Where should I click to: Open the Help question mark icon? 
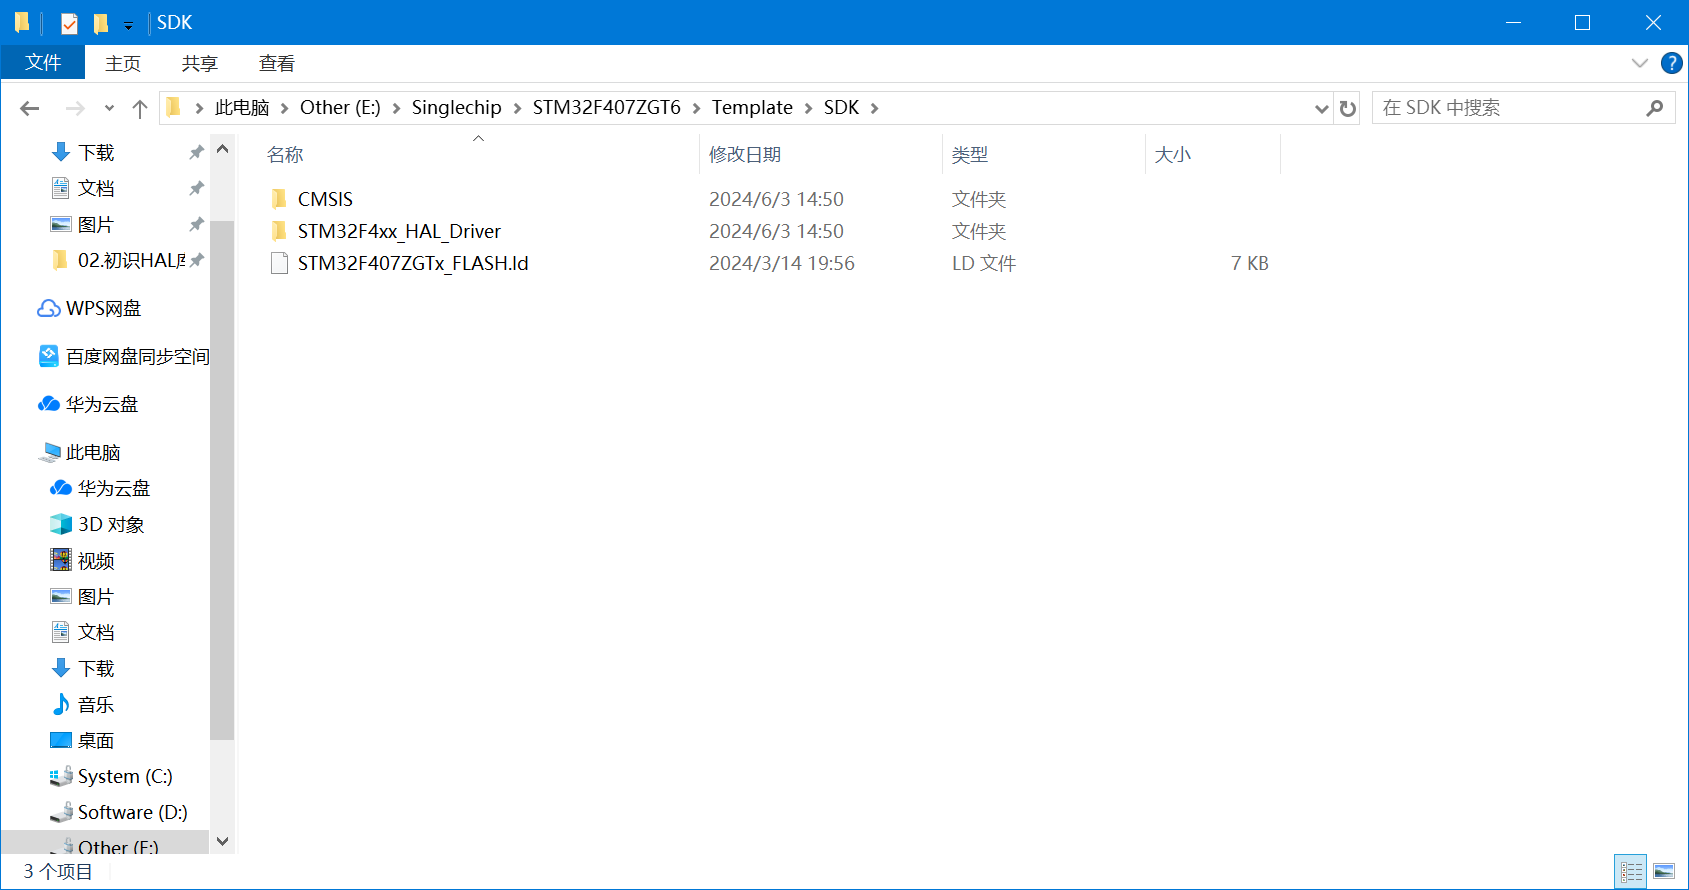coord(1671,63)
